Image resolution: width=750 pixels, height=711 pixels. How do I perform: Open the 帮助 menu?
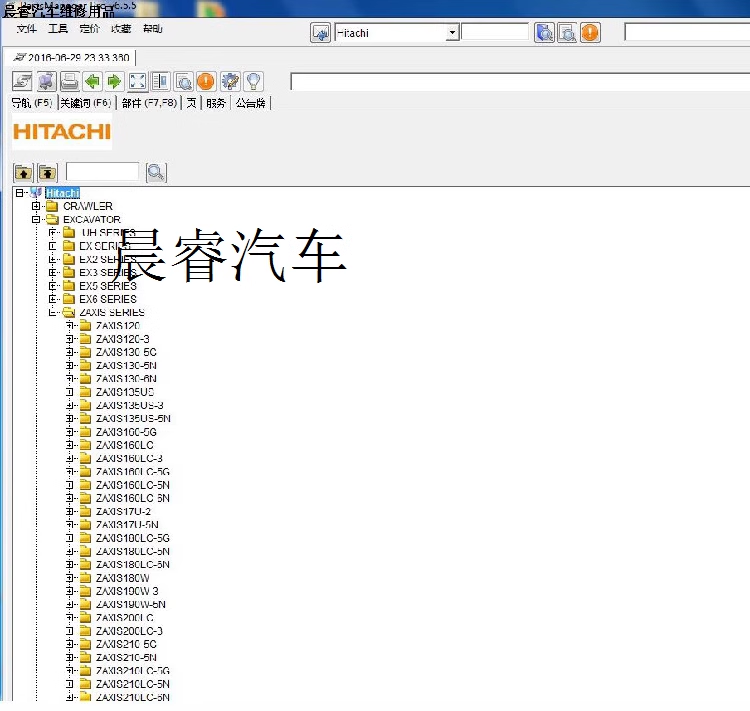(x=153, y=29)
